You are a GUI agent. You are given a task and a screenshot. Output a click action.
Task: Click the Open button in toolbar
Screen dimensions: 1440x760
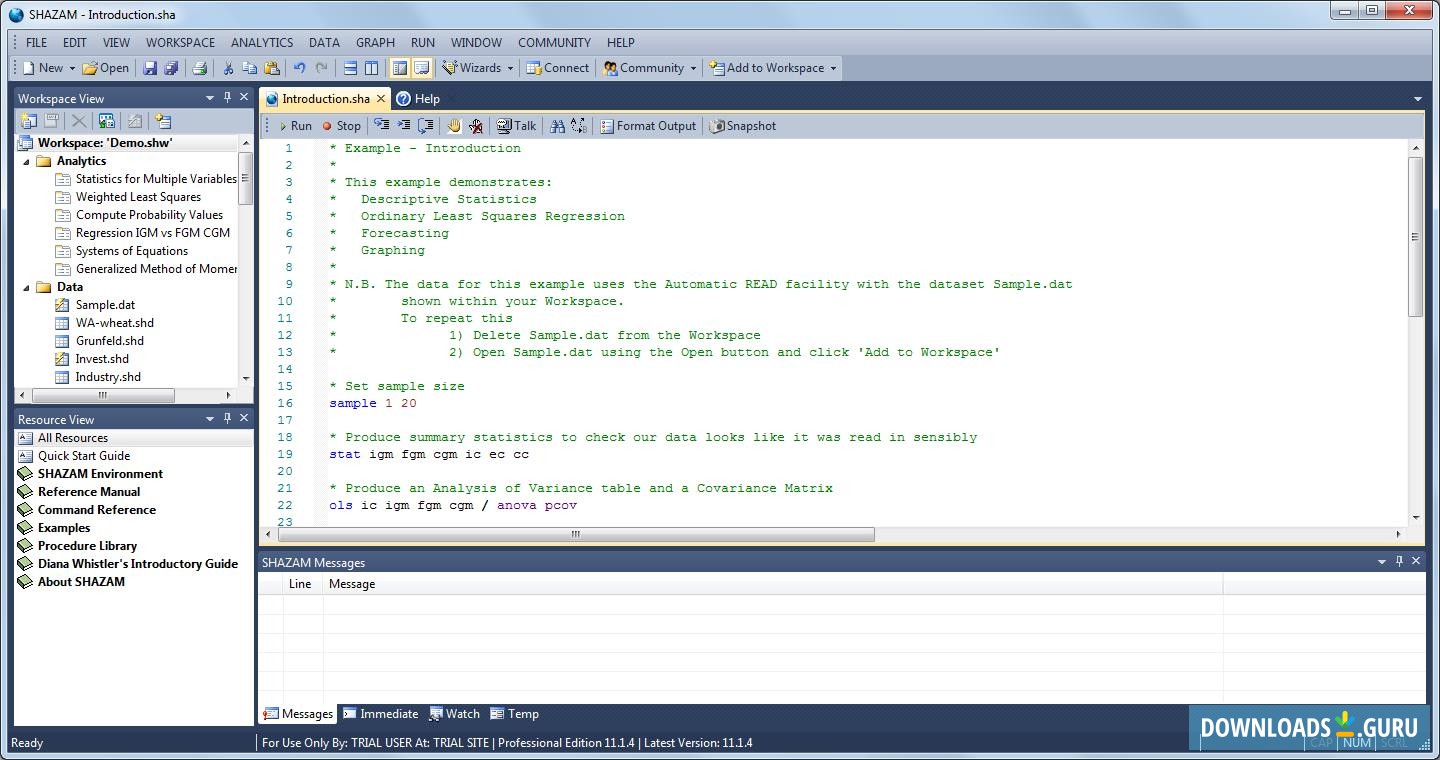click(x=106, y=68)
